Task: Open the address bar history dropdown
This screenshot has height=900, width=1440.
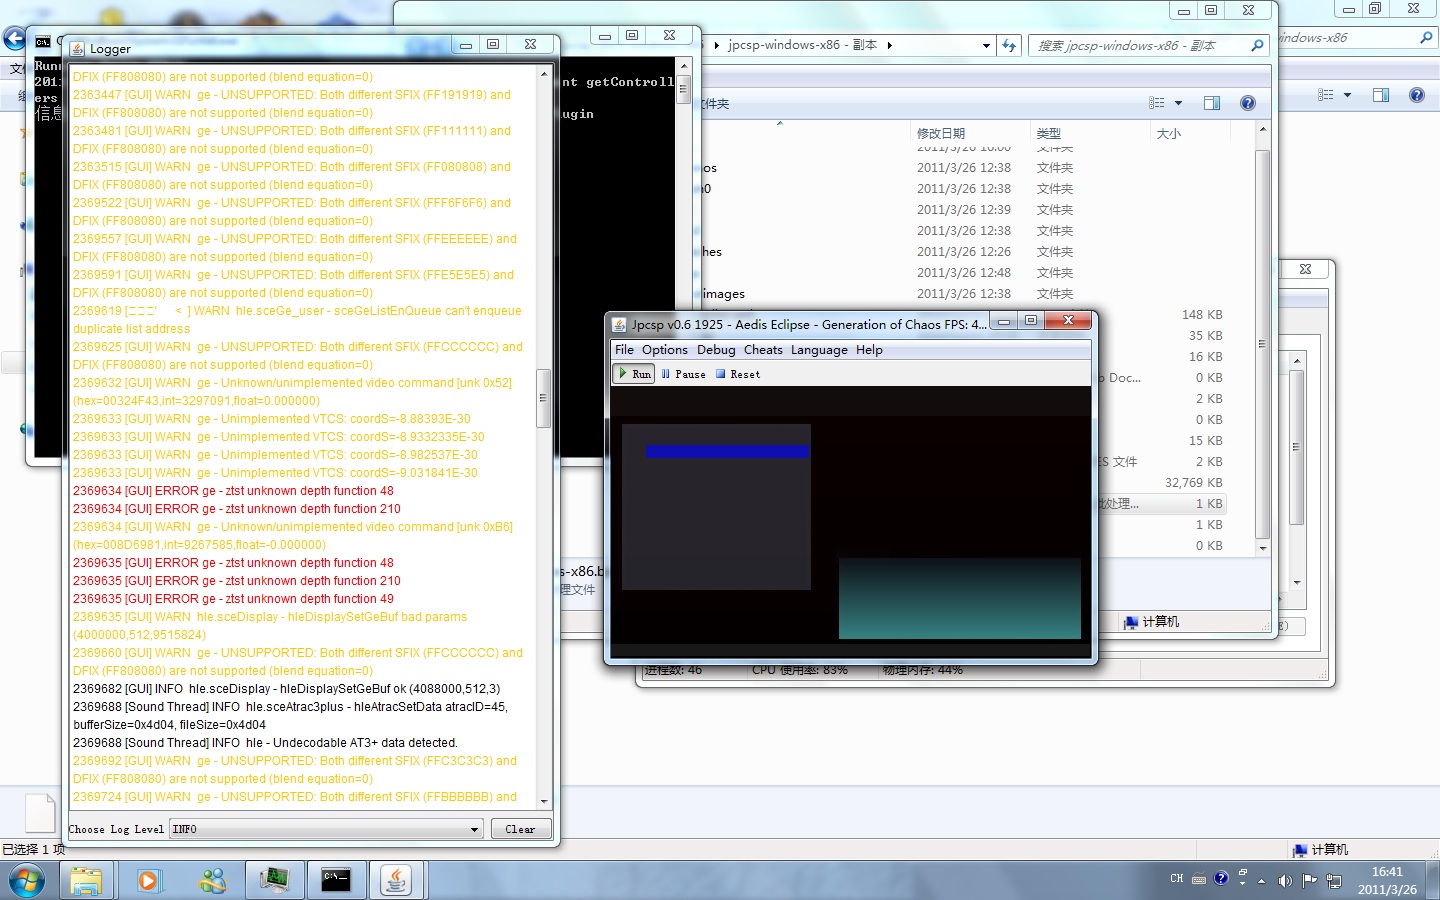Action: click(986, 45)
